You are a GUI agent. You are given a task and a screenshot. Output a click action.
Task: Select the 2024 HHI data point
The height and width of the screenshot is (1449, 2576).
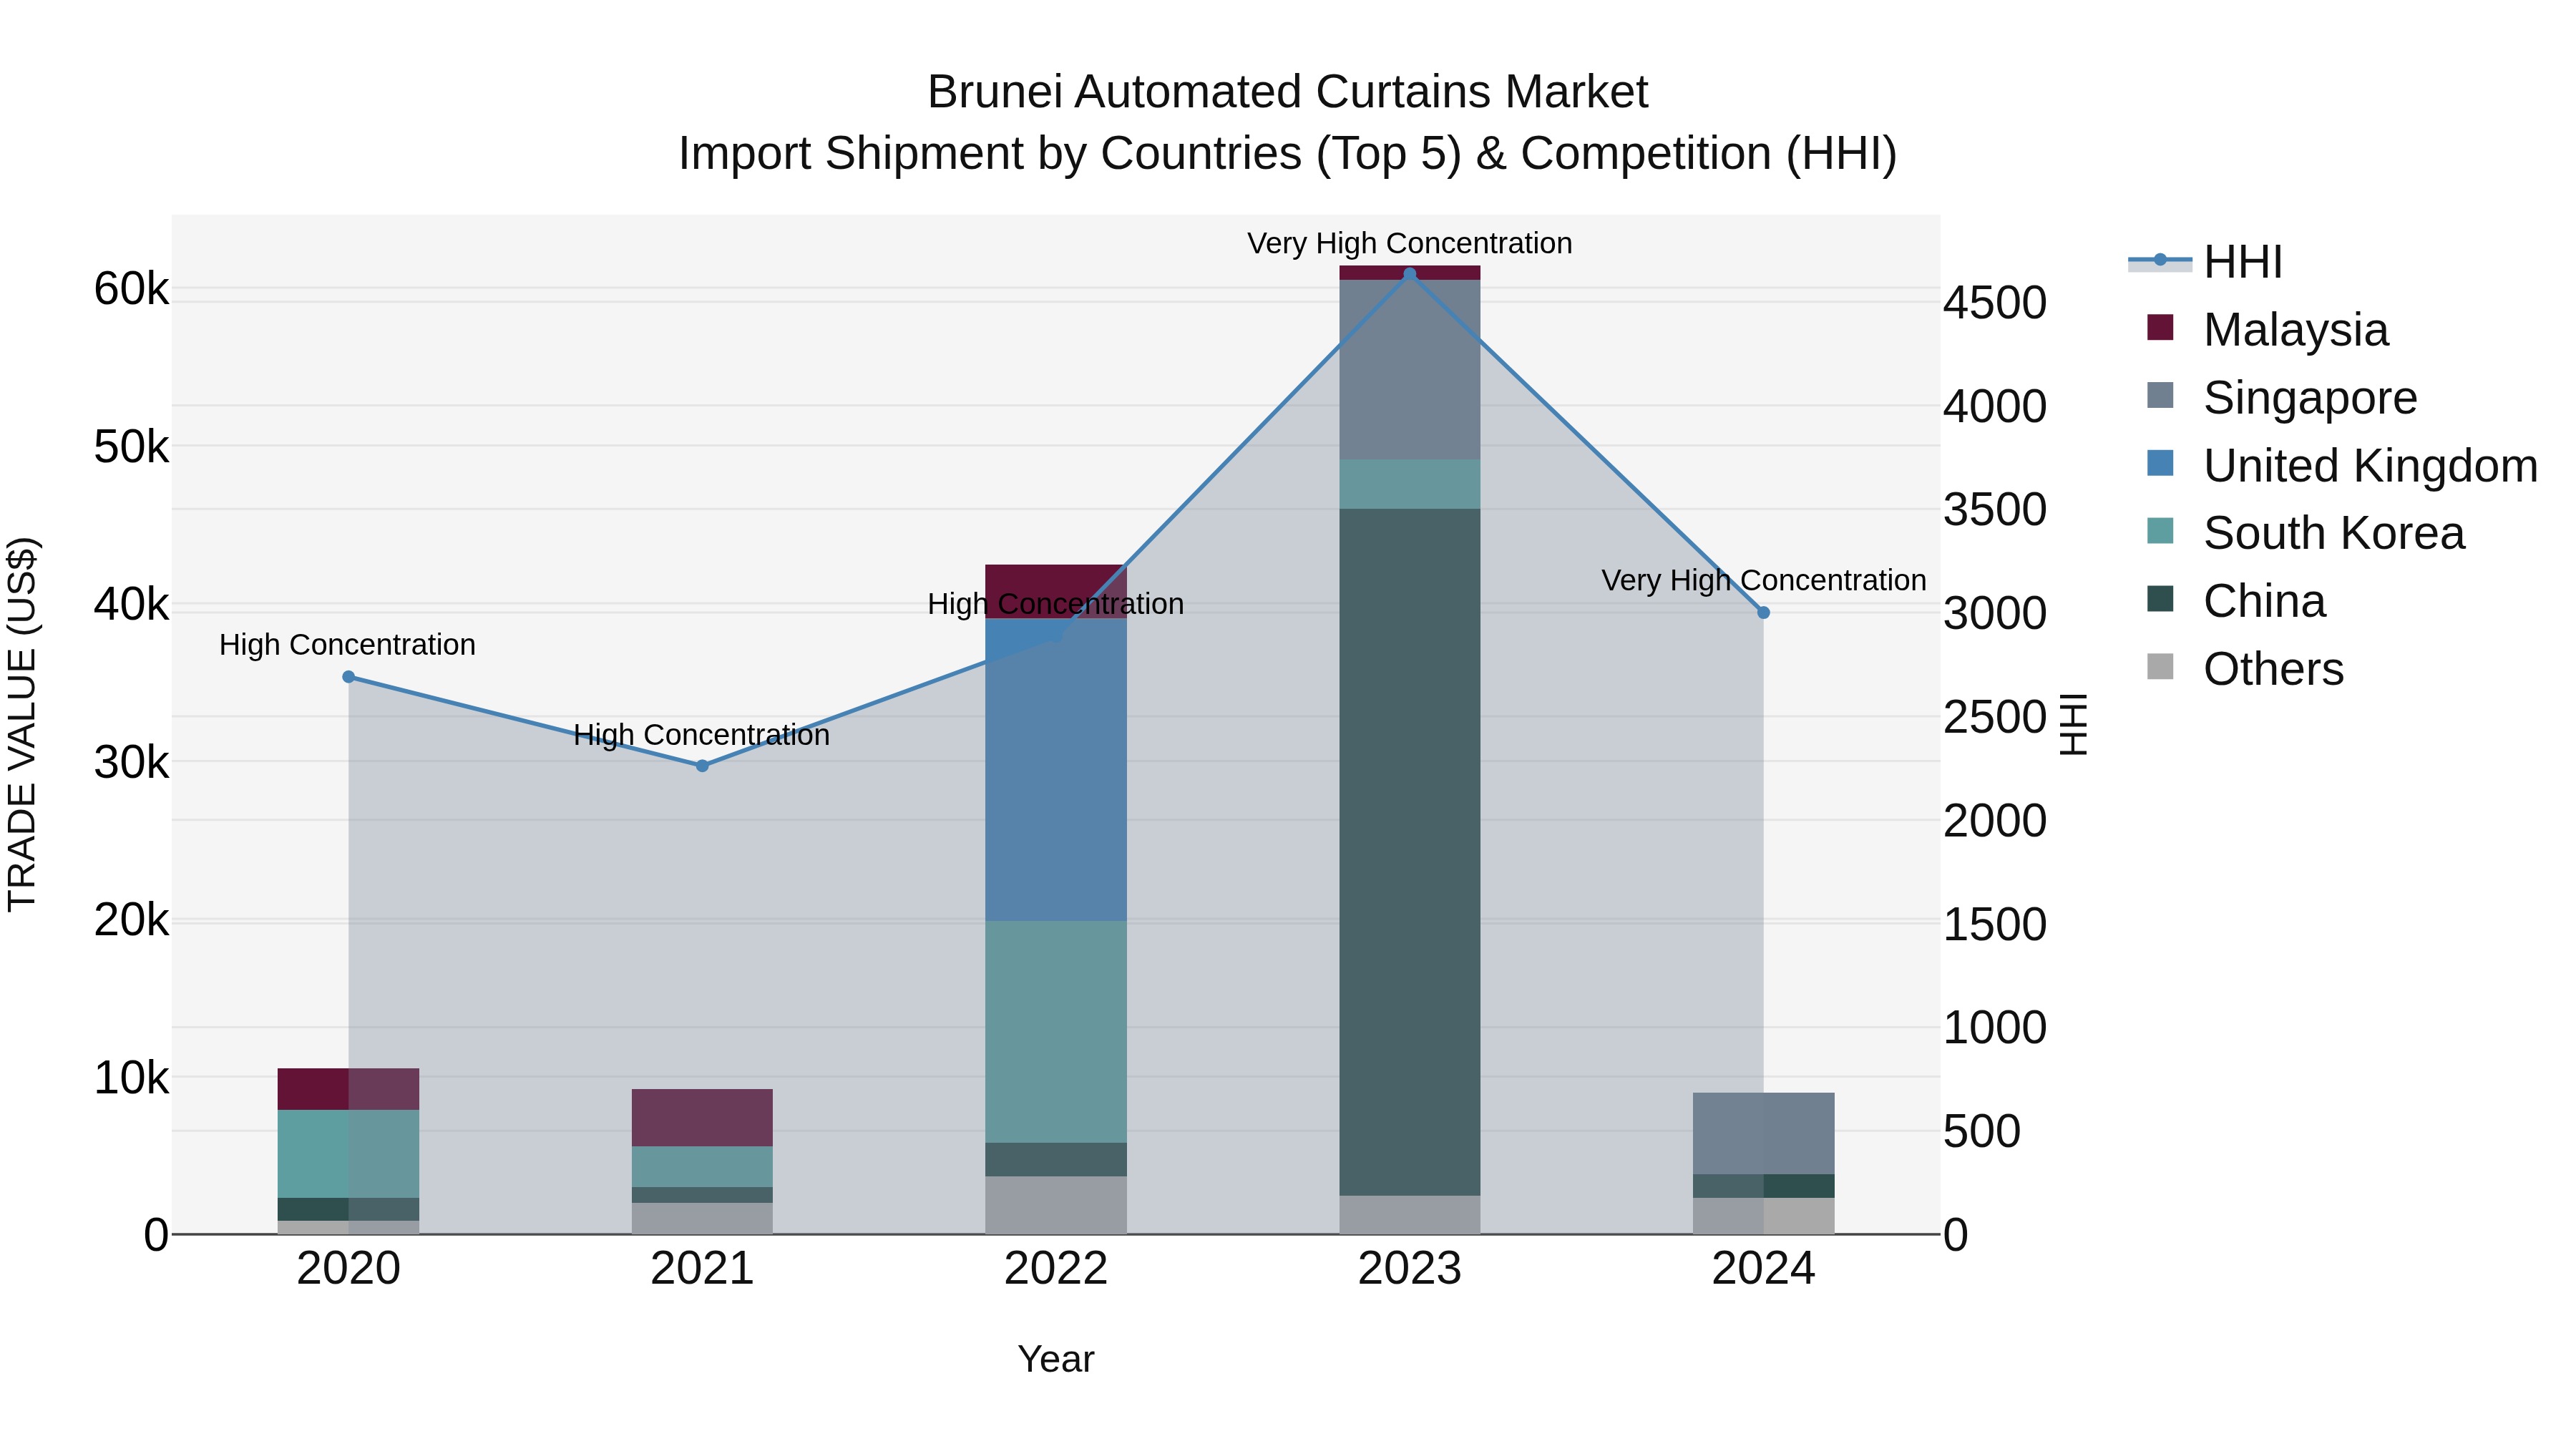(1764, 613)
